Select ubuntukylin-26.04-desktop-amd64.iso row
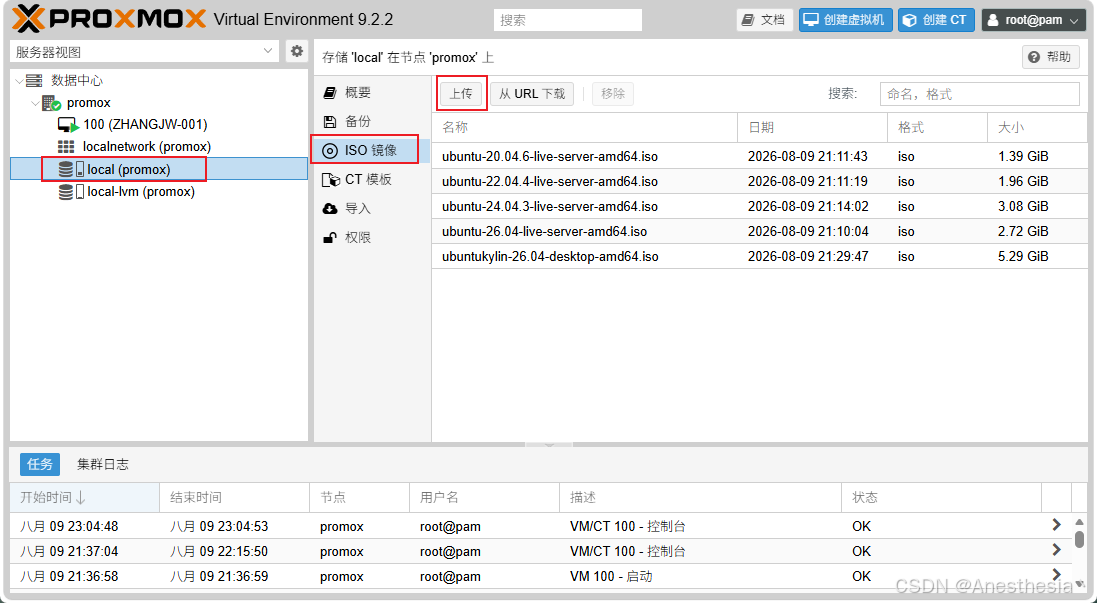1097x603 pixels. click(759, 257)
